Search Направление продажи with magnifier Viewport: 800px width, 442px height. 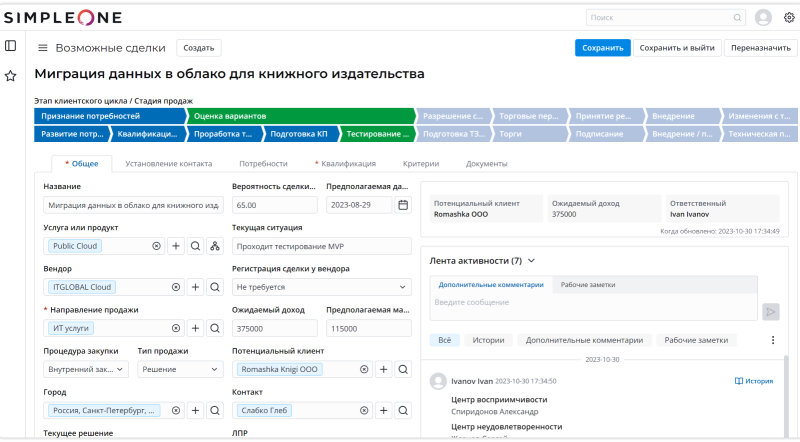pyautogui.click(x=215, y=328)
